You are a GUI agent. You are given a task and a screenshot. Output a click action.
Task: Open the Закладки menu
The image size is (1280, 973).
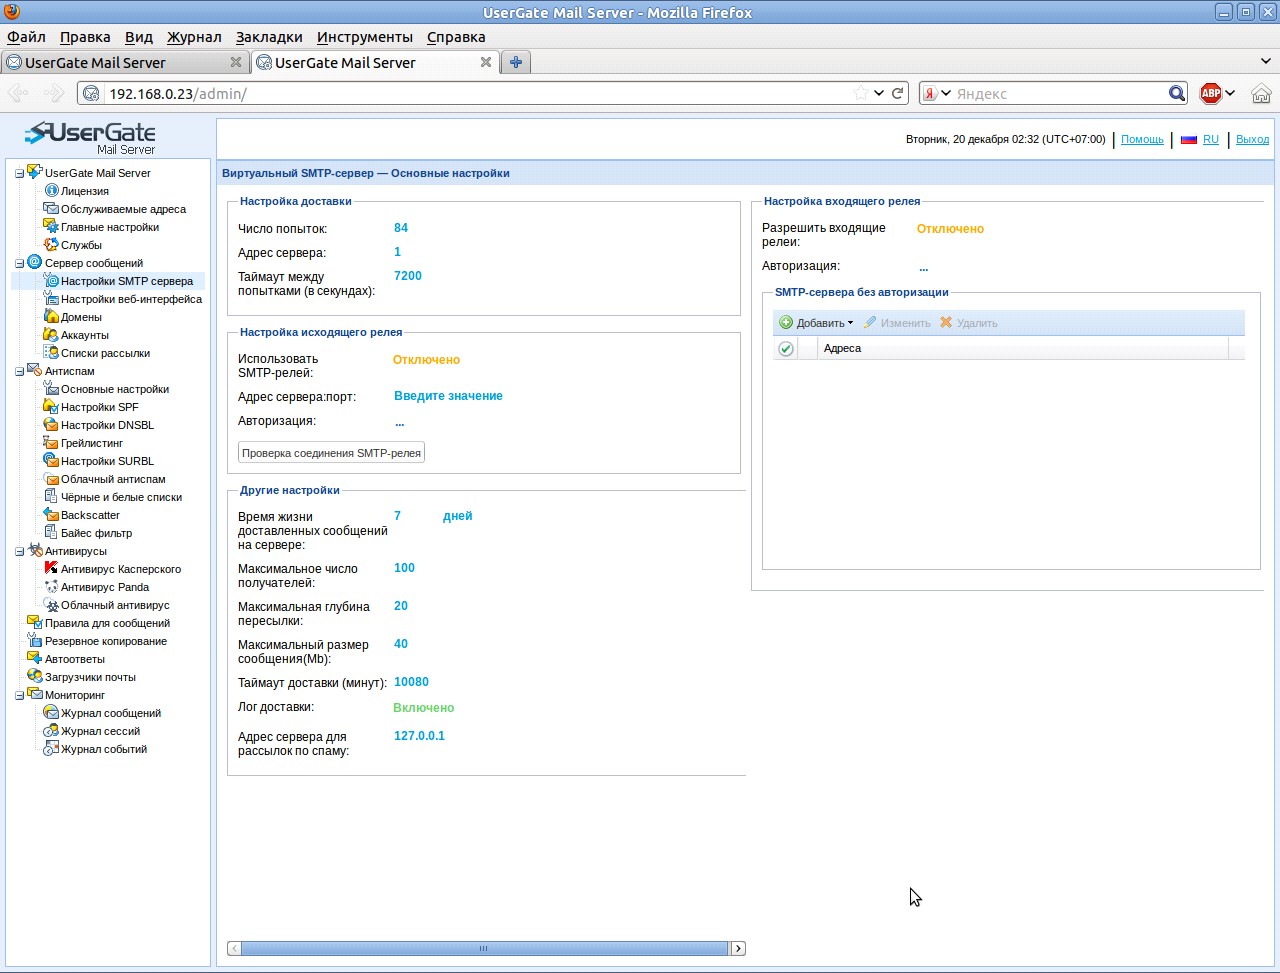point(269,37)
